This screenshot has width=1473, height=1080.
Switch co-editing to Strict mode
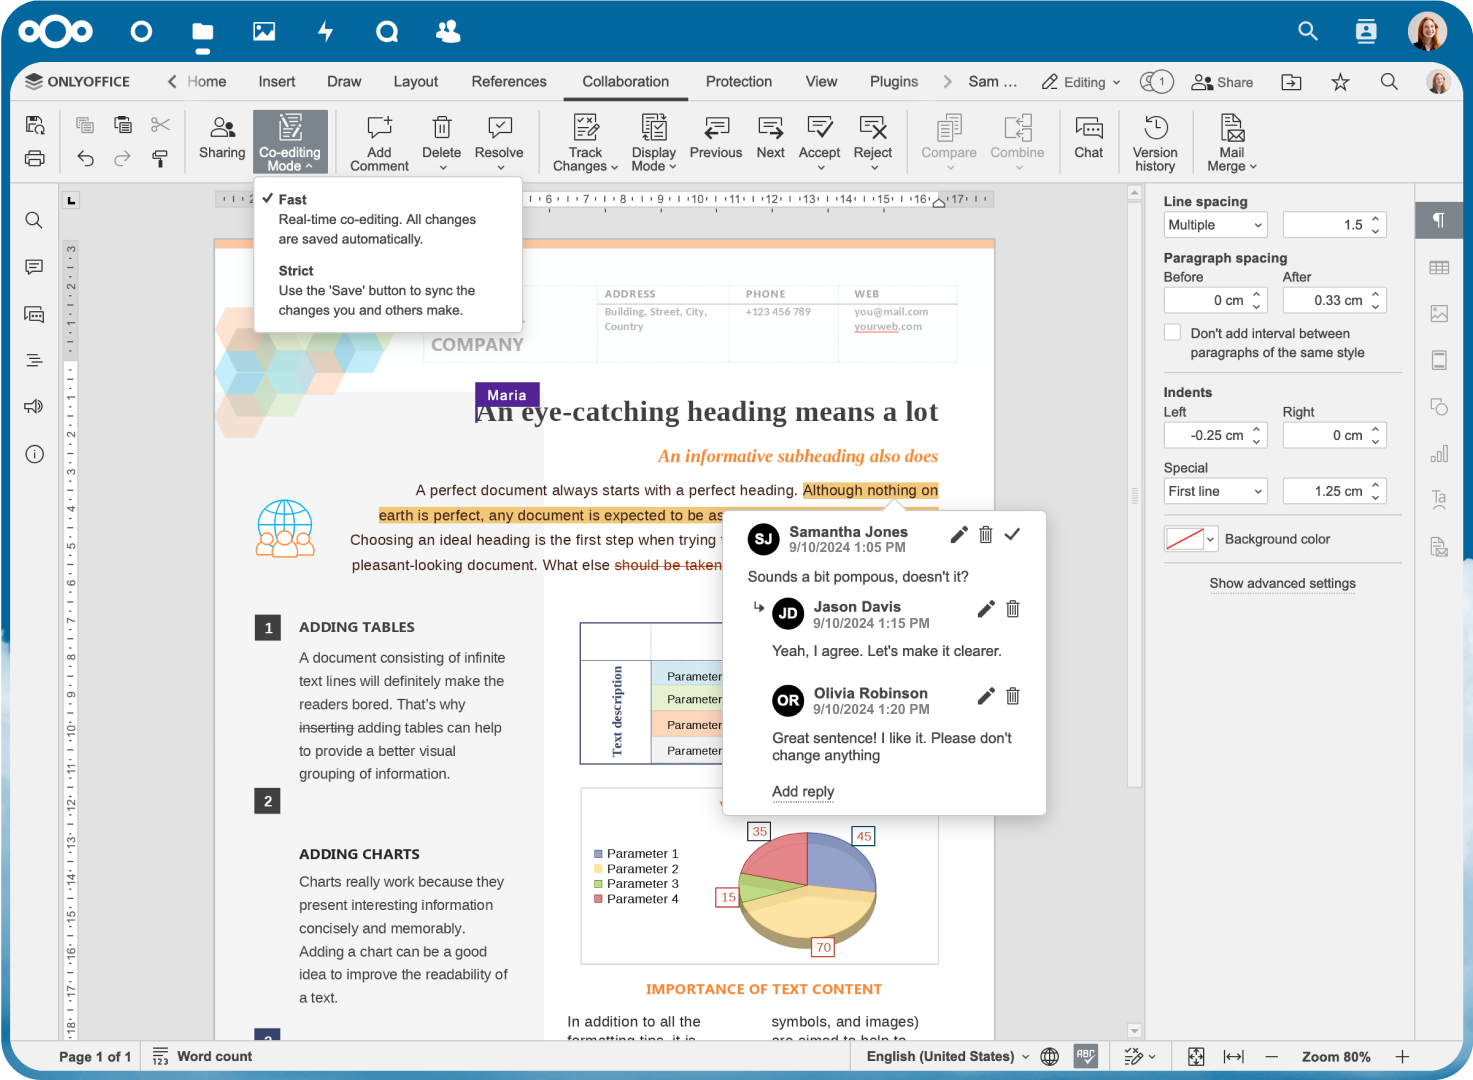(296, 270)
